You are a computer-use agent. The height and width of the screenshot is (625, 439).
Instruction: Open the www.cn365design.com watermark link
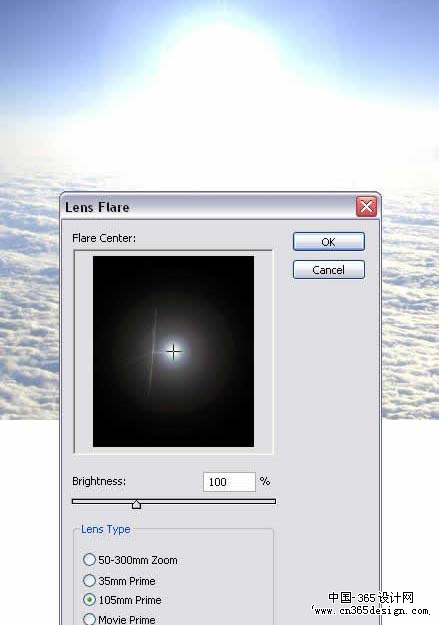(371, 611)
